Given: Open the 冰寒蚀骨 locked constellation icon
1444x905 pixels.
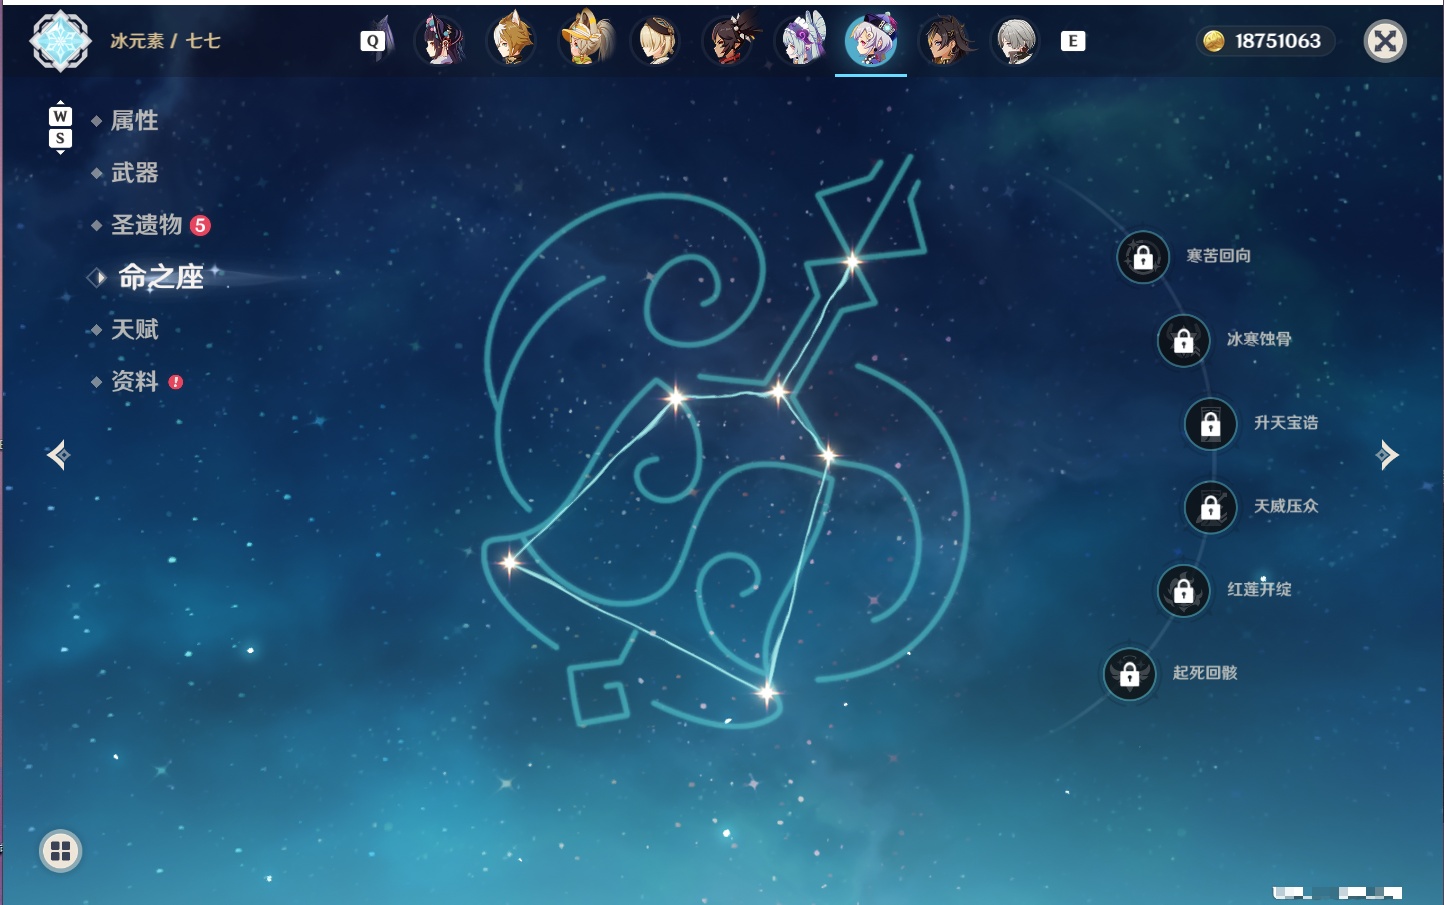Looking at the screenshot, I should click(x=1183, y=341).
